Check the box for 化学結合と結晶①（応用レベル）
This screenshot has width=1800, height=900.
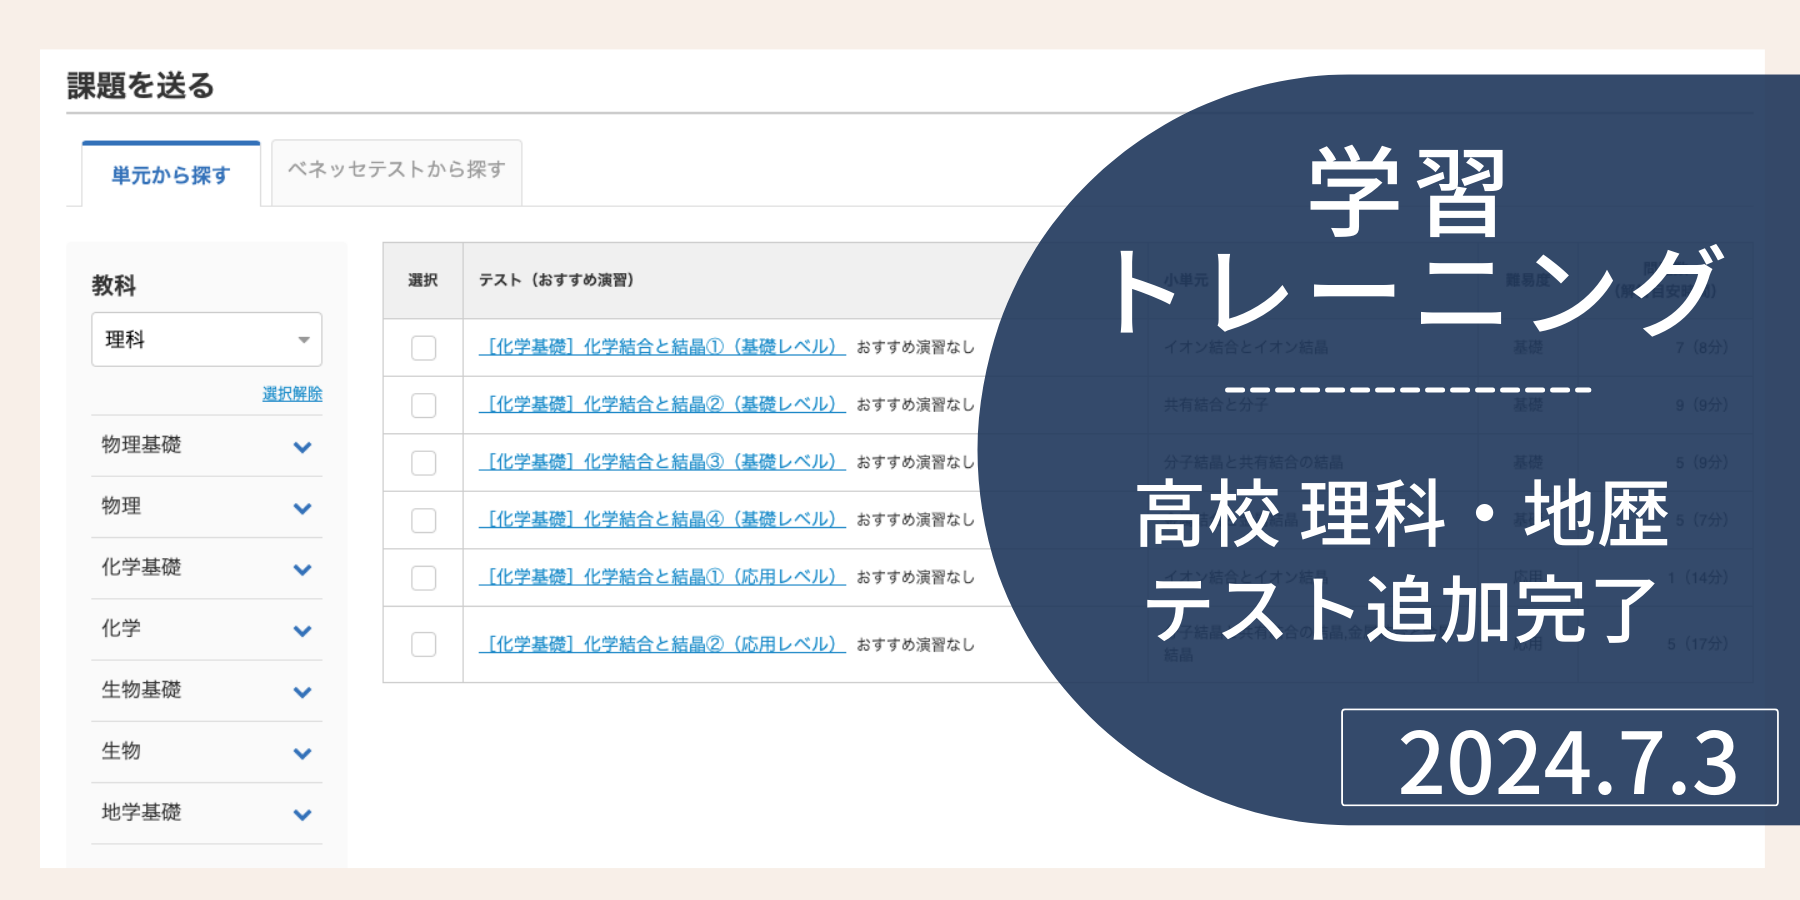[424, 578]
